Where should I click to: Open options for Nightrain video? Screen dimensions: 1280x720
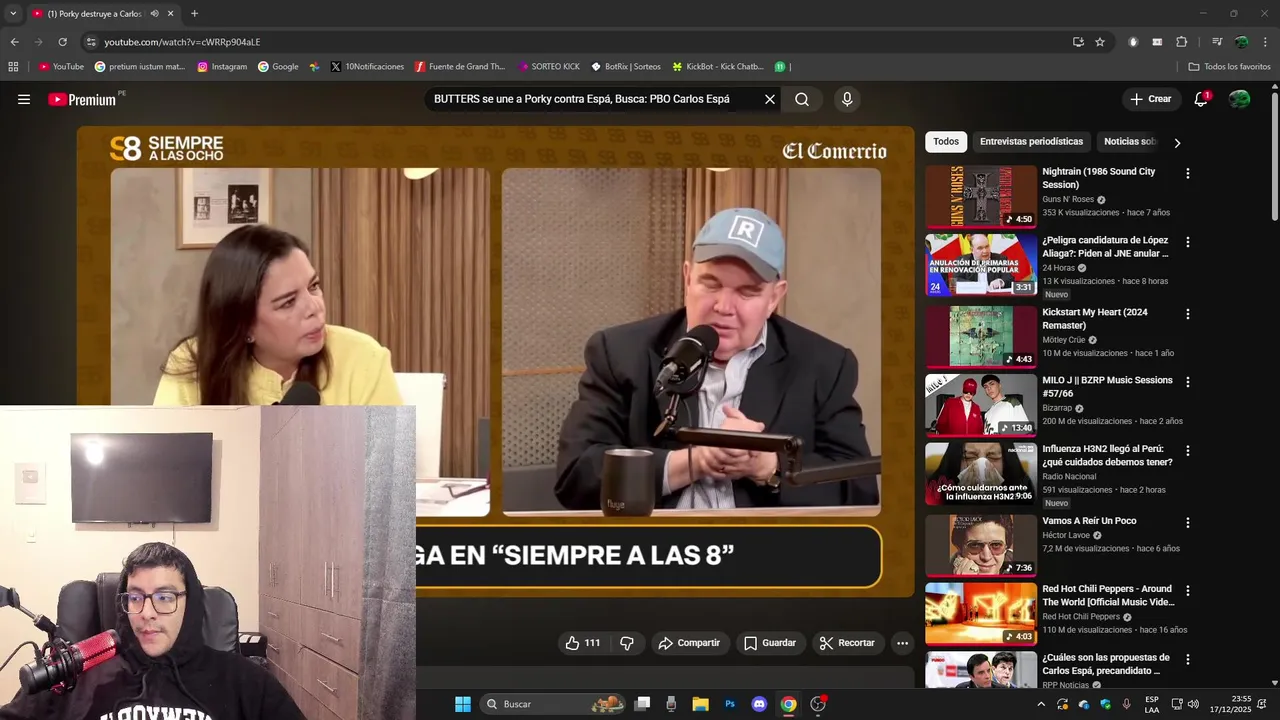point(1188,174)
